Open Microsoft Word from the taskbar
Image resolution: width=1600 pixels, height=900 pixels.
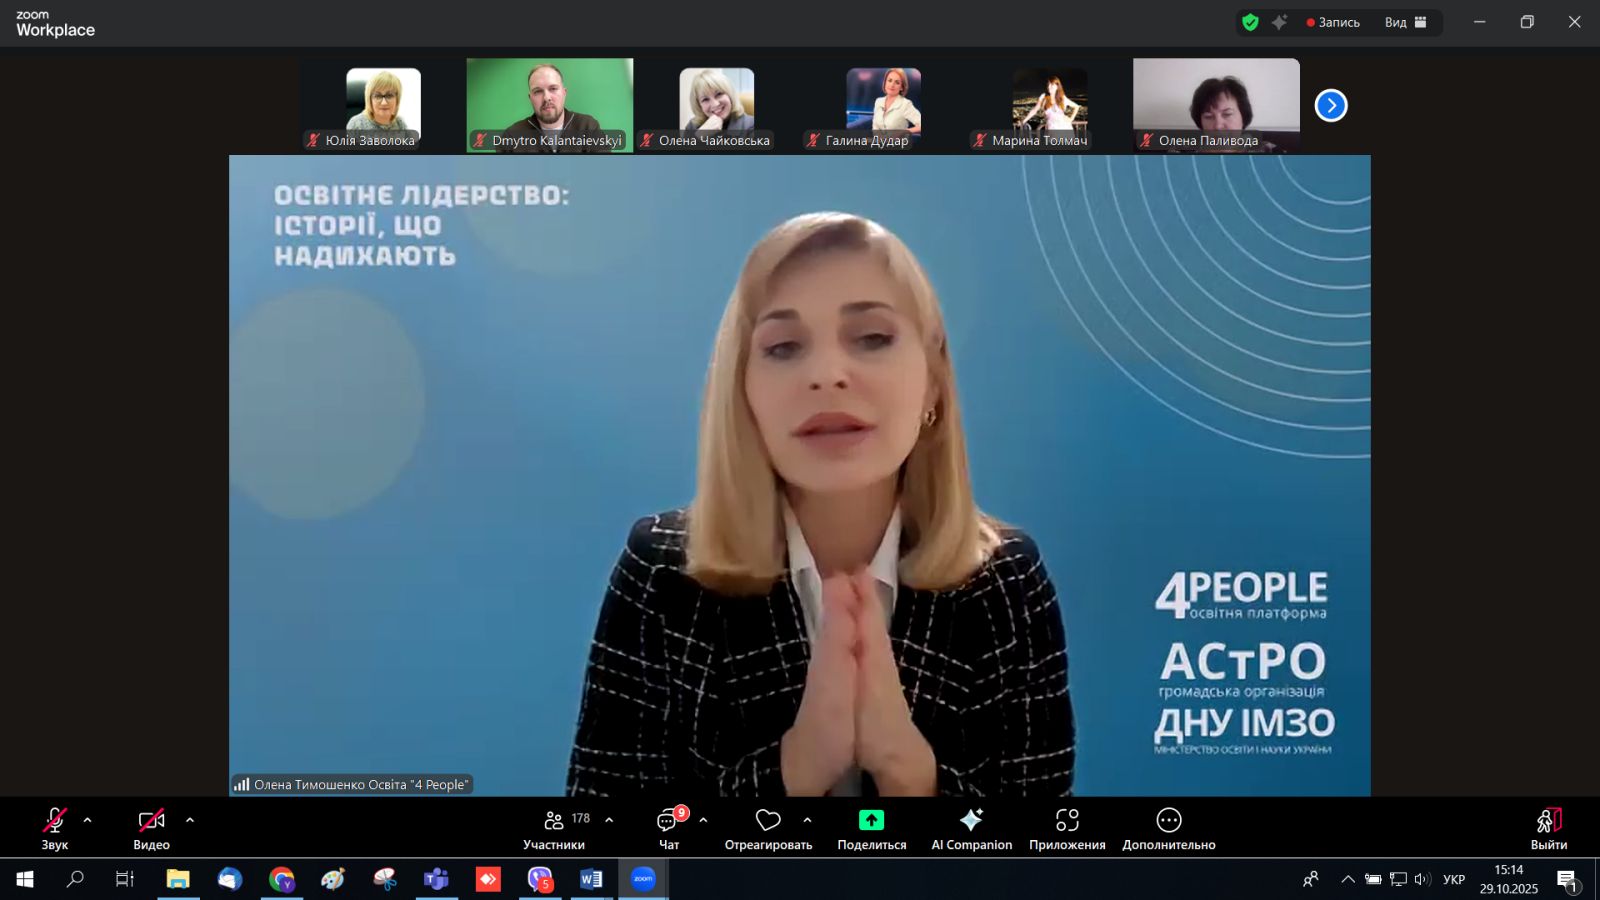(591, 880)
